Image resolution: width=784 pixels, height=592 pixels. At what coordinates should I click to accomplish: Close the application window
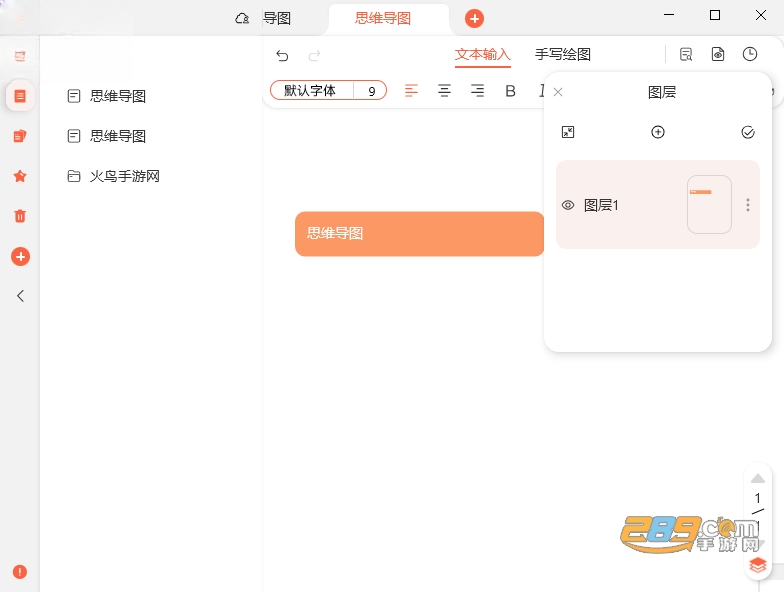click(760, 15)
